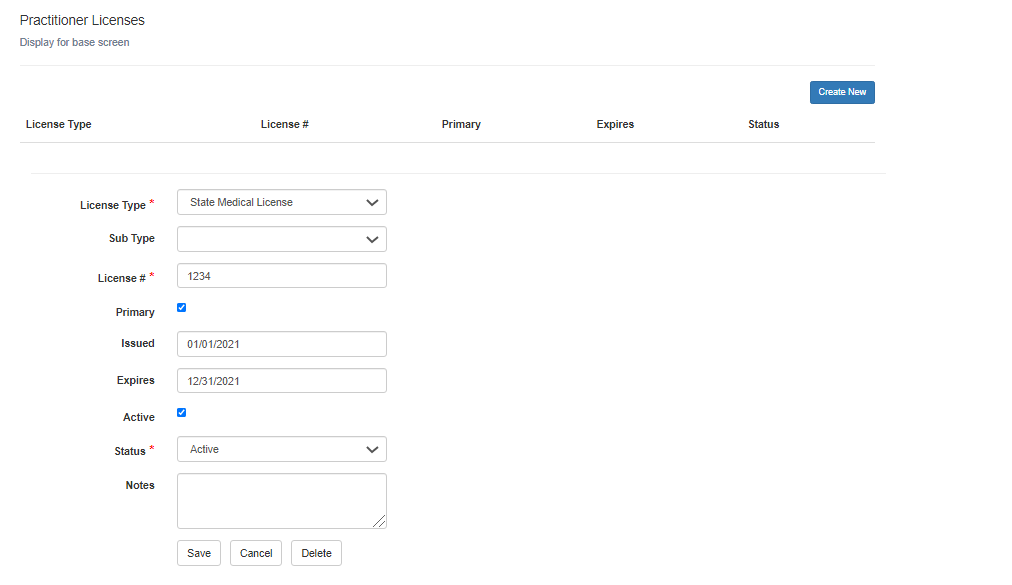This screenshot has width=1012, height=585.
Task: Click the License # column header
Action: 284,124
